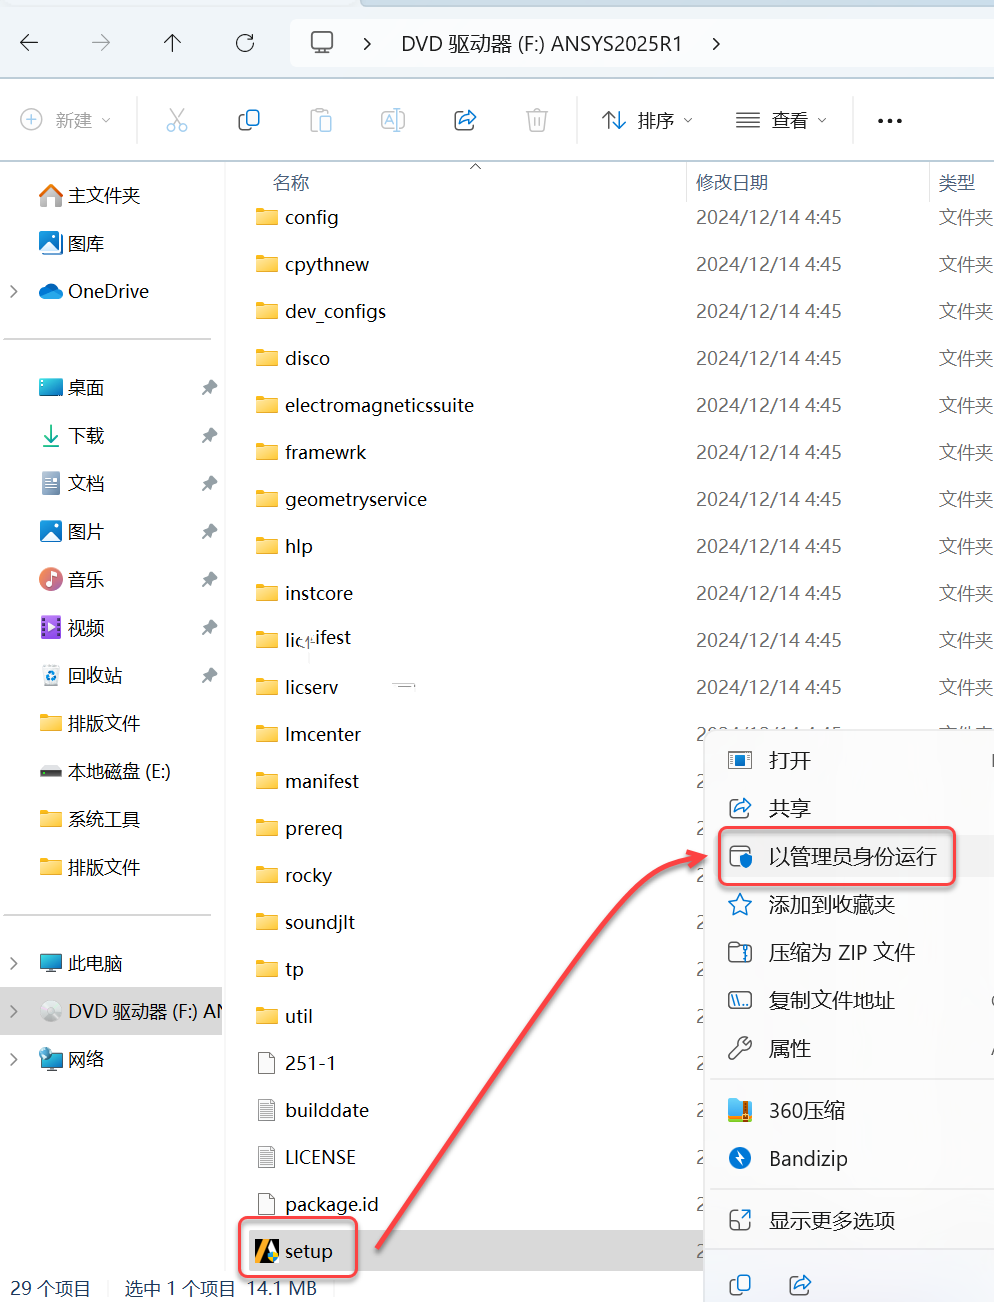Click the computer icon in address bar
994x1302 pixels.
[322, 43]
